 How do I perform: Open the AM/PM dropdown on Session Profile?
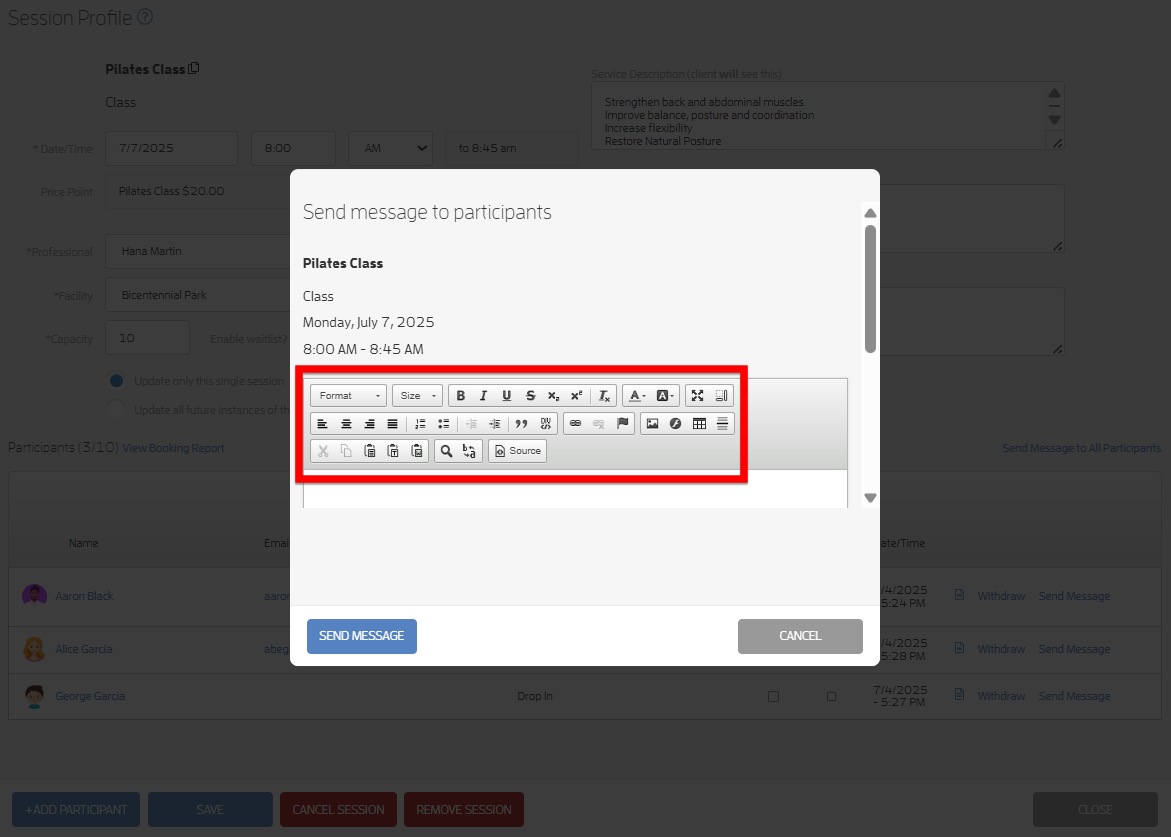click(391, 149)
